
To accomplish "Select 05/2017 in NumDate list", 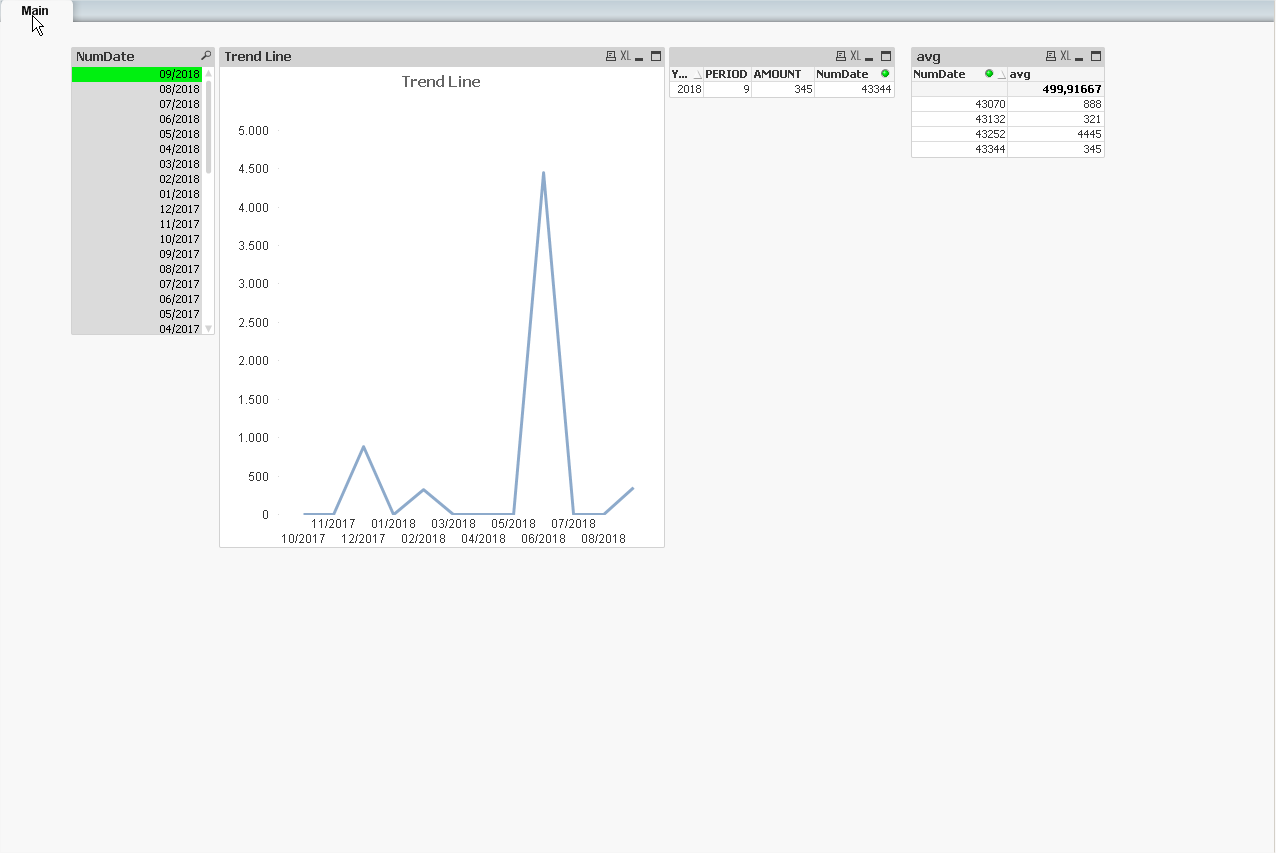I will tap(137, 314).
